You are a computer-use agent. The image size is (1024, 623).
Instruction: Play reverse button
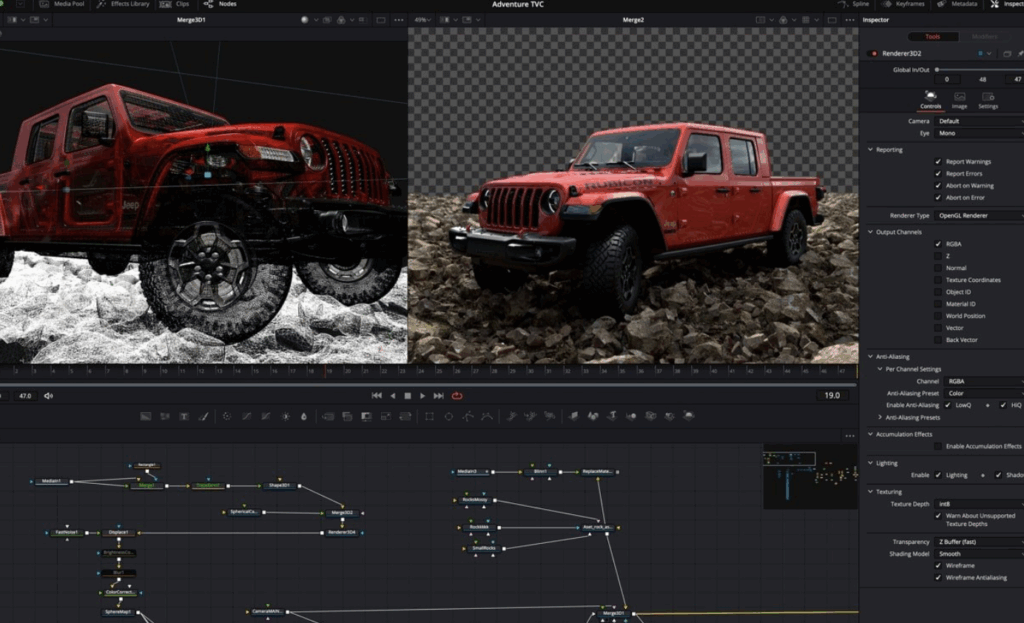(392, 396)
